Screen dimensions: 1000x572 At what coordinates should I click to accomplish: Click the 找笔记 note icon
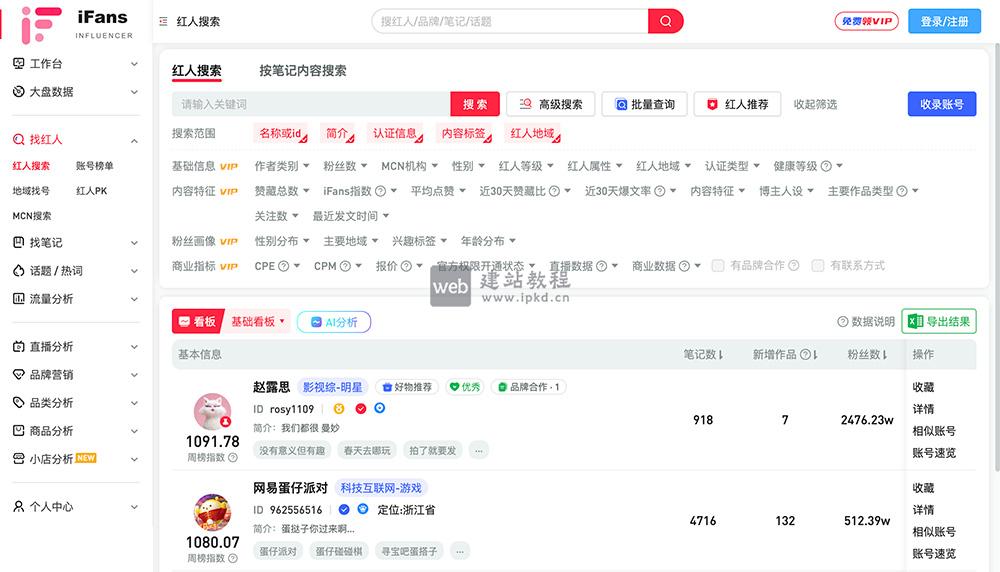[18, 242]
